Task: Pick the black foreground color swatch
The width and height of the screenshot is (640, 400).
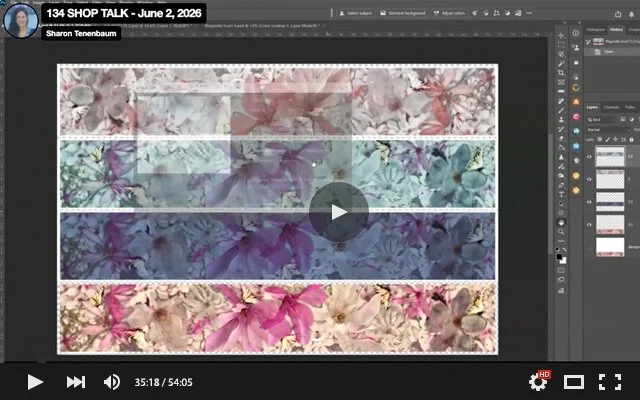Action: click(559, 257)
